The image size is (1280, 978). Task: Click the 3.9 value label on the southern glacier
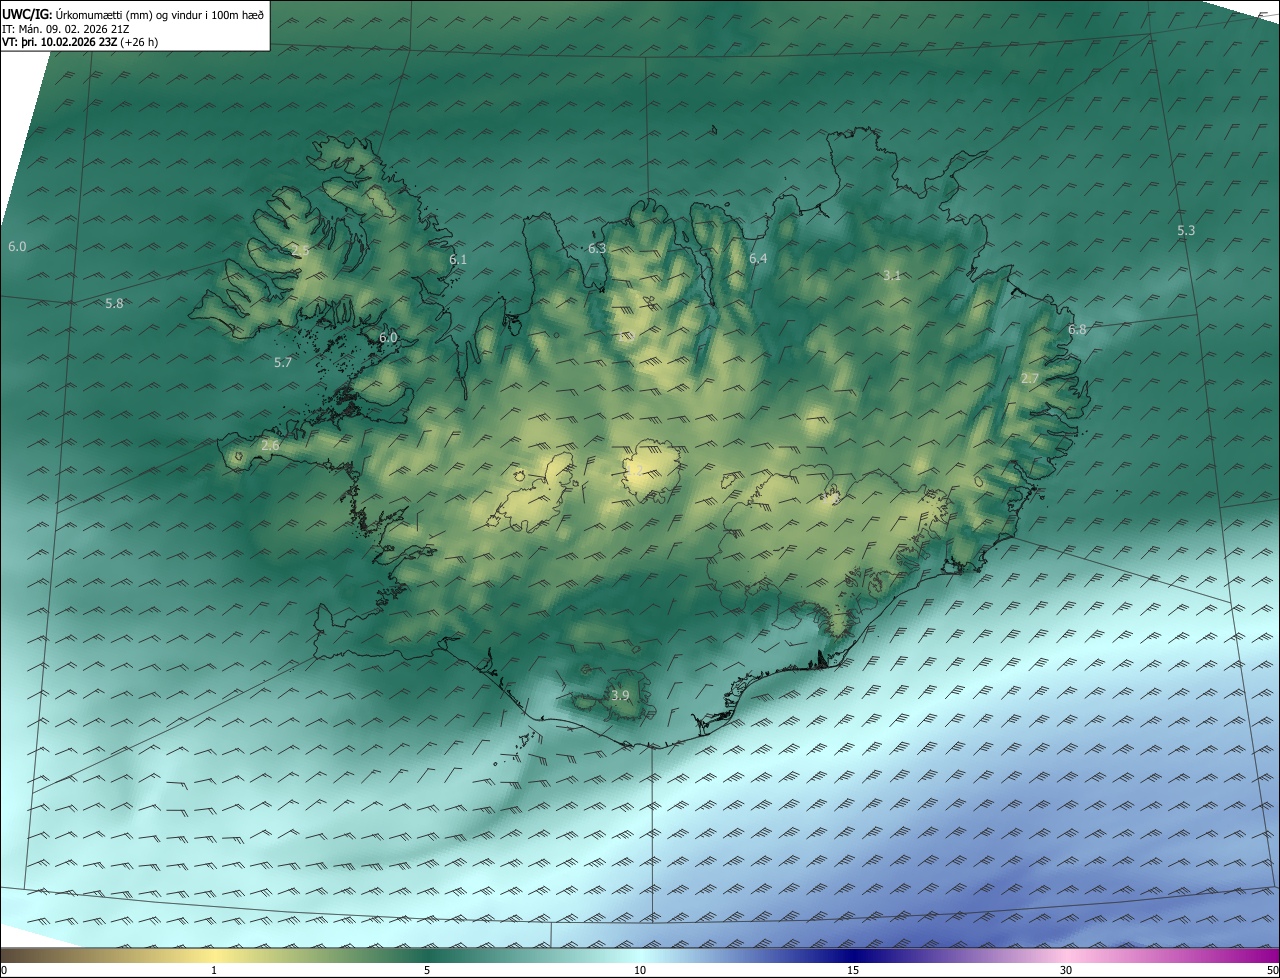coord(620,695)
